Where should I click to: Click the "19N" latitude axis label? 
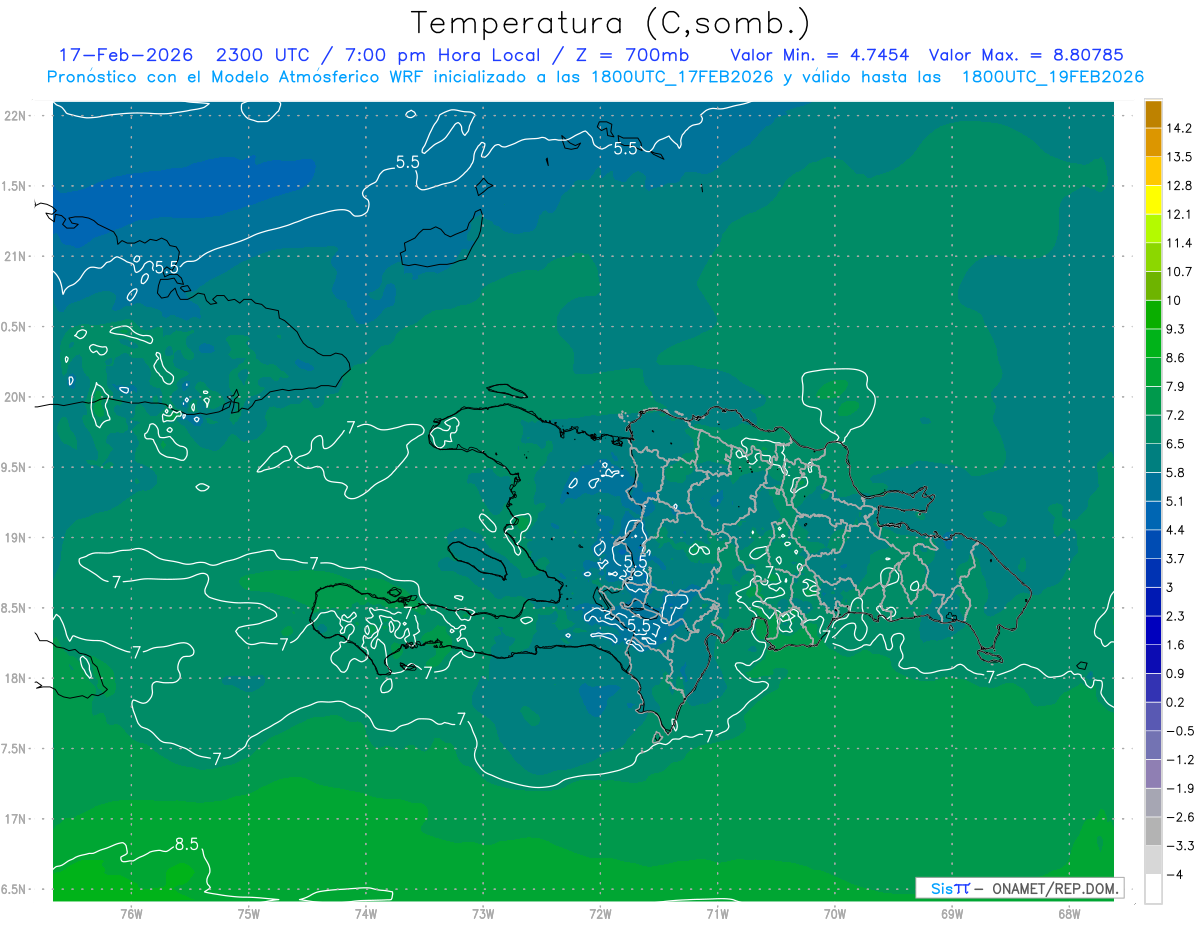pyautogui.click(x=17, y=538)
